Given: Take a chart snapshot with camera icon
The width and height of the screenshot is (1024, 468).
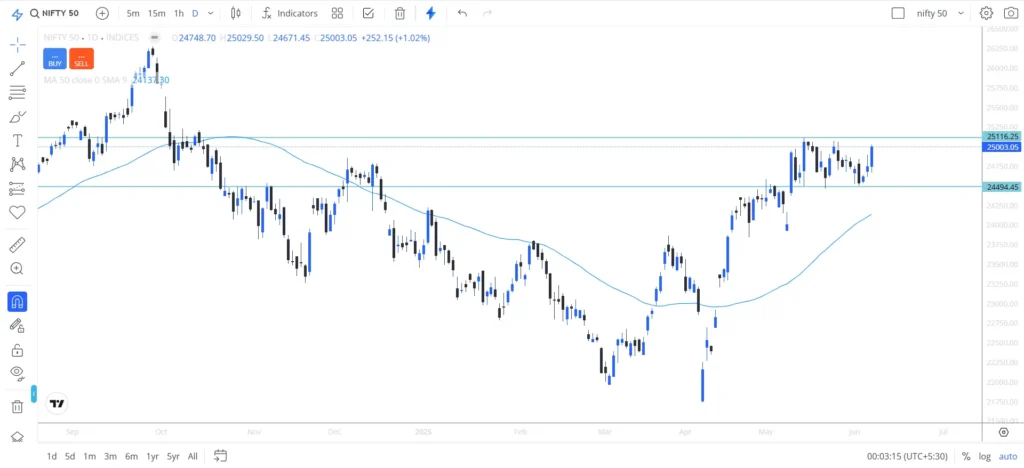Looking at the screenshot, I should tap(1010, 13).
